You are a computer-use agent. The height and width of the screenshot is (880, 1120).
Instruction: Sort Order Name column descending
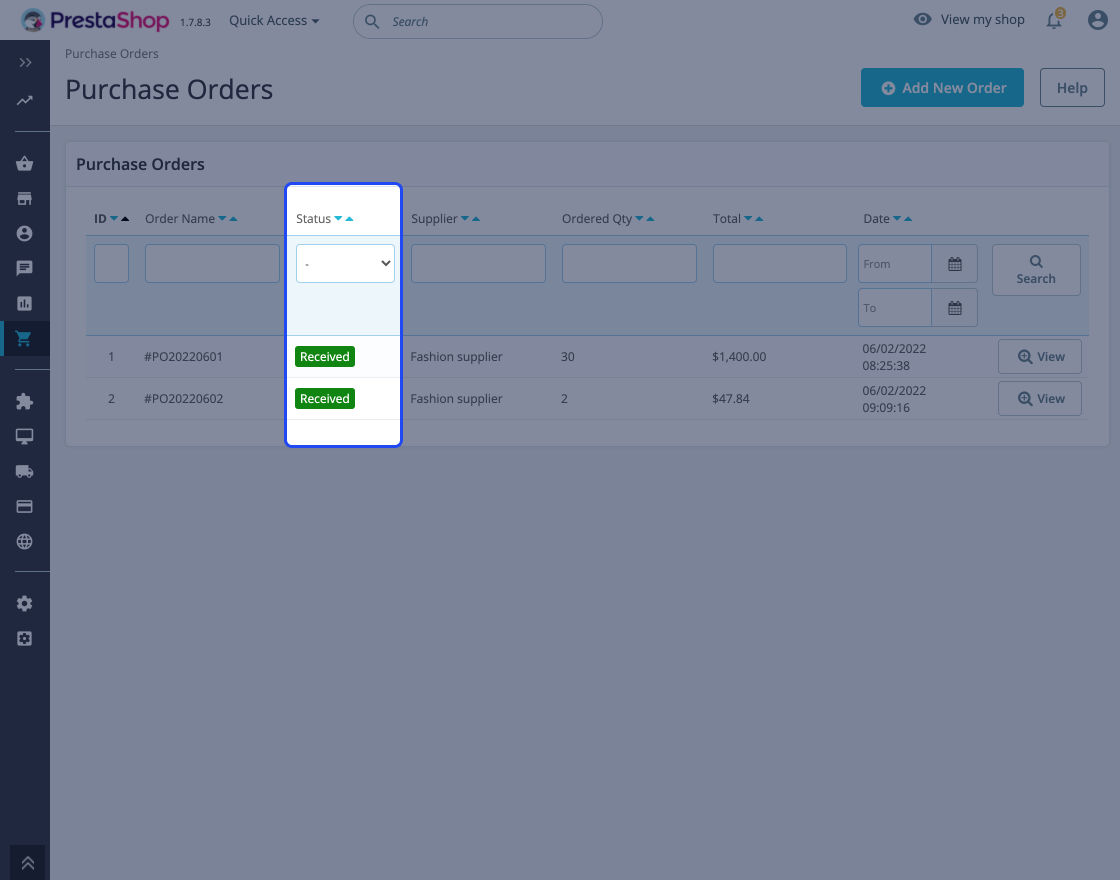(222, 219)
